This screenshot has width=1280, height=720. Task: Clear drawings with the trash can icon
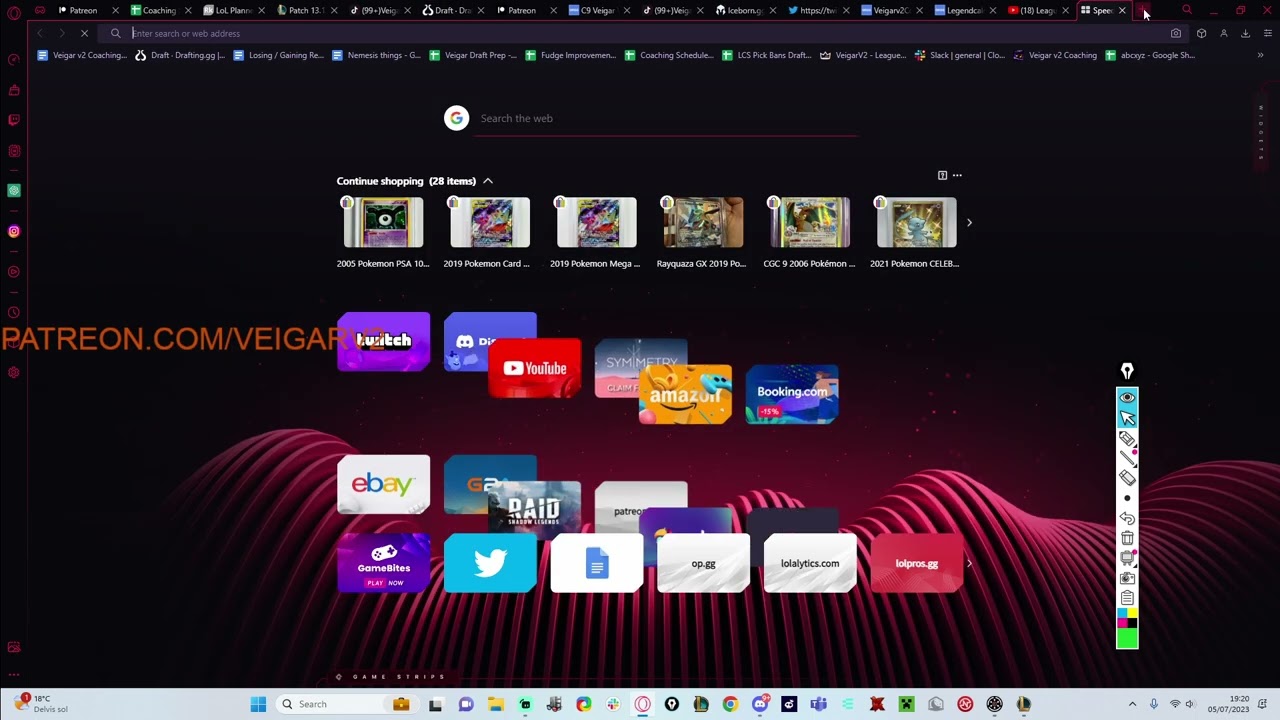click(x=1127, y=538)
